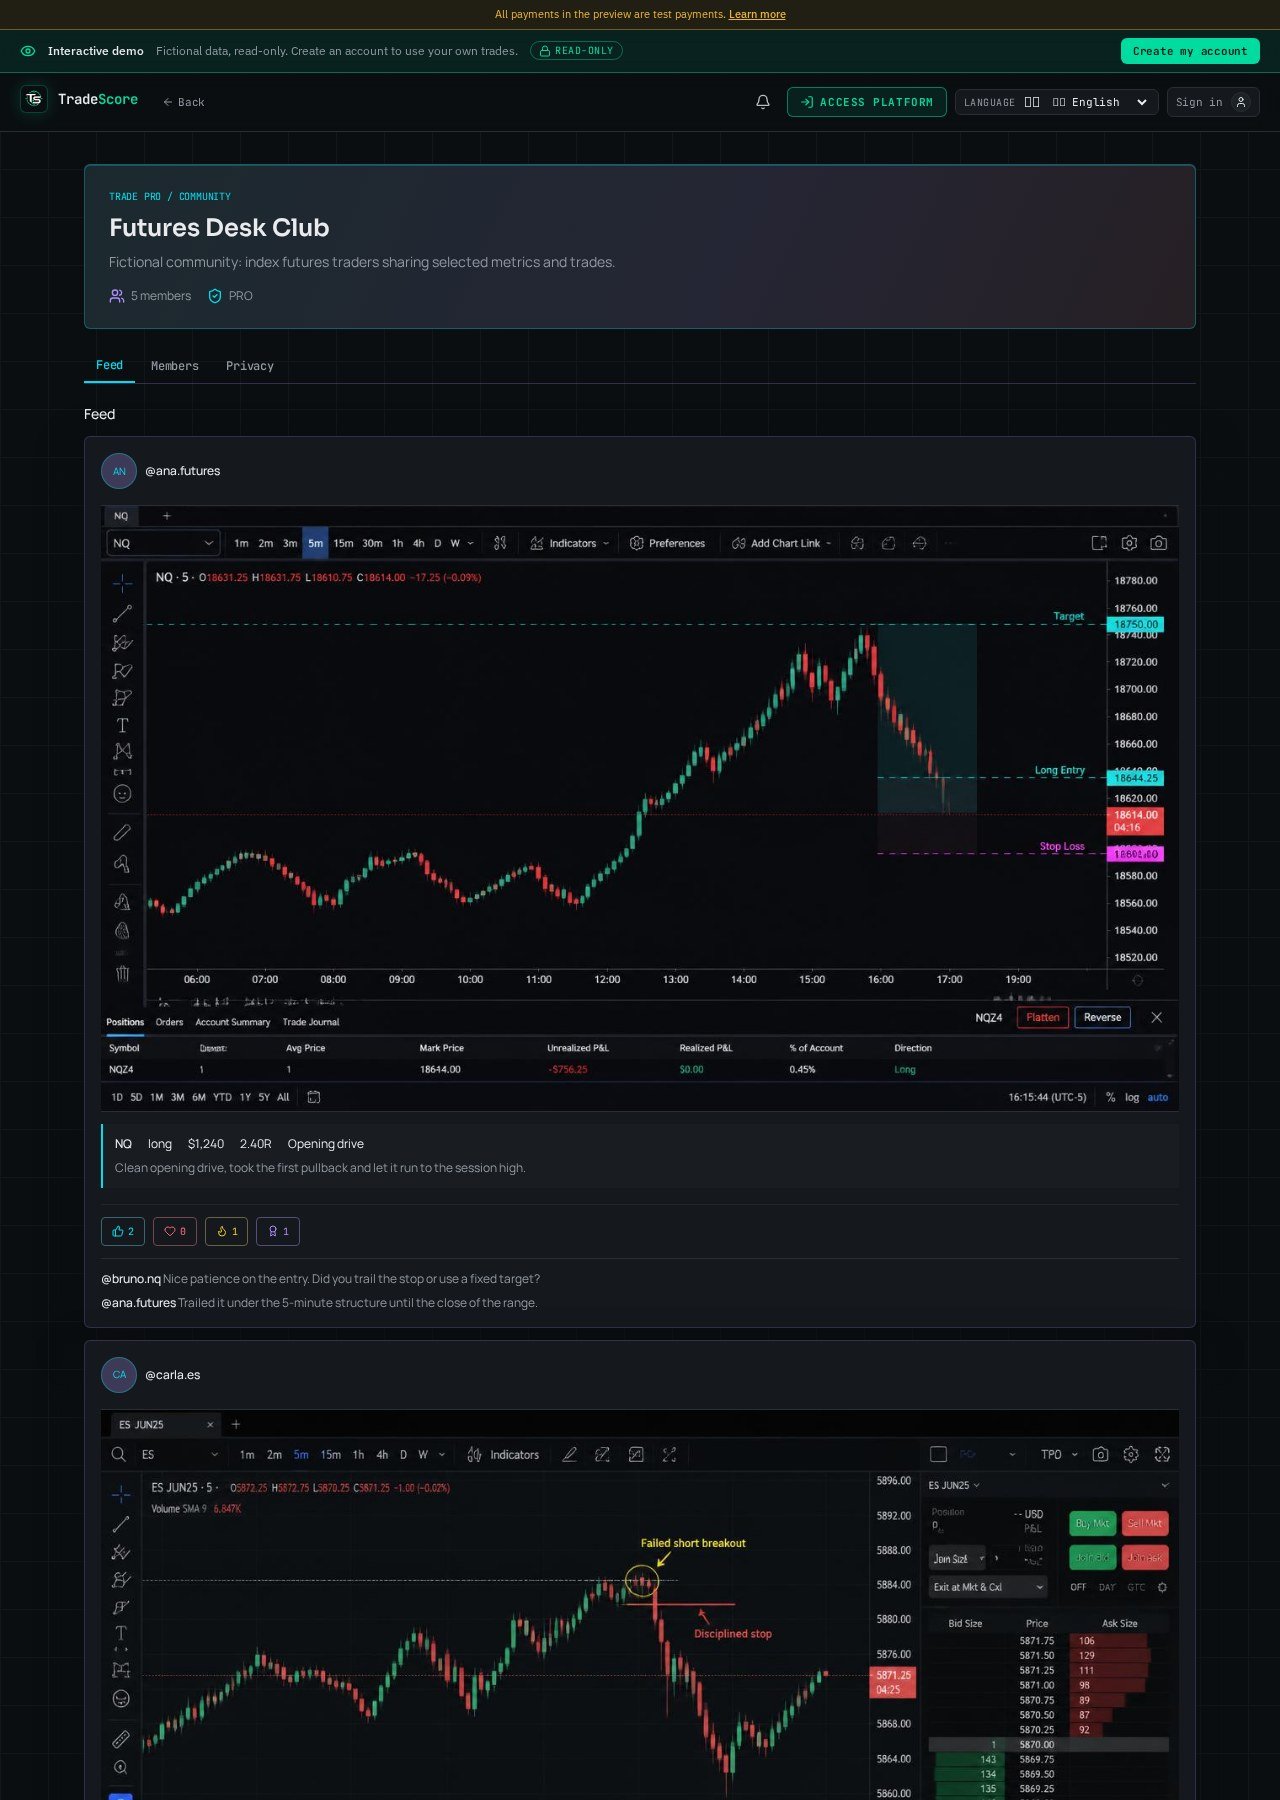Click camera icon in ES chart toolbar

[1100, 1455]
